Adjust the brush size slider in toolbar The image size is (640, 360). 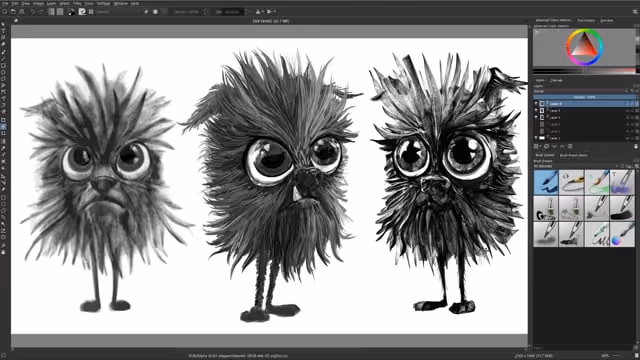click(230, 12)
